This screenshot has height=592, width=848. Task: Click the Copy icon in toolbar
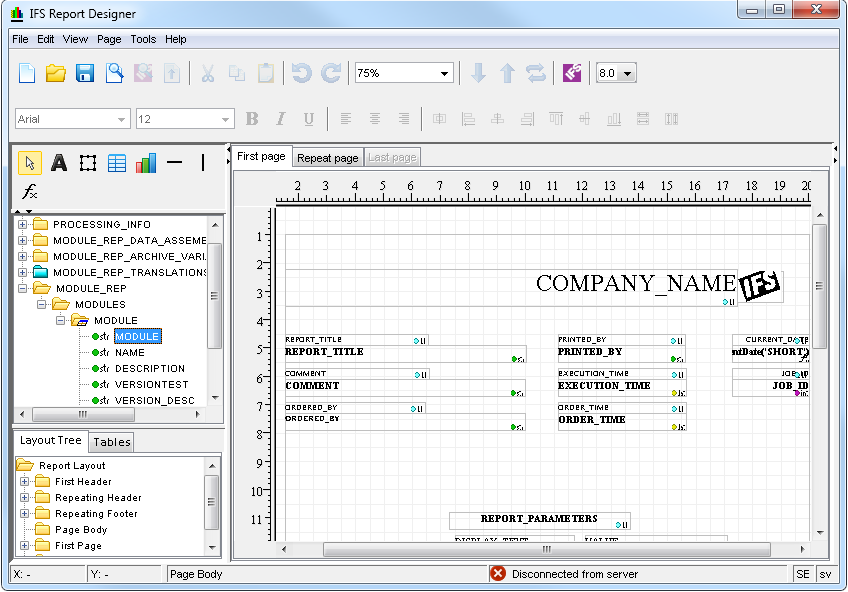point(237,73)
